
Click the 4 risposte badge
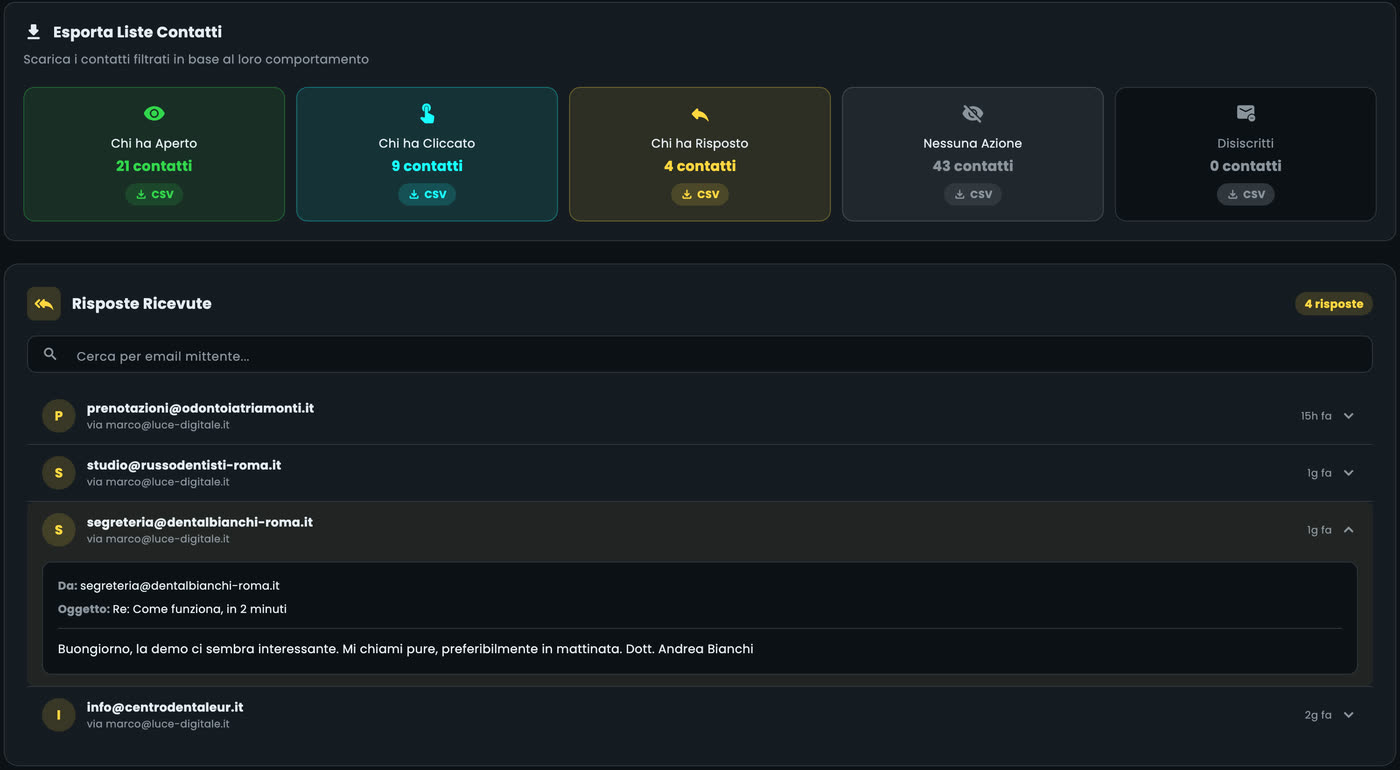(1334, 304)
